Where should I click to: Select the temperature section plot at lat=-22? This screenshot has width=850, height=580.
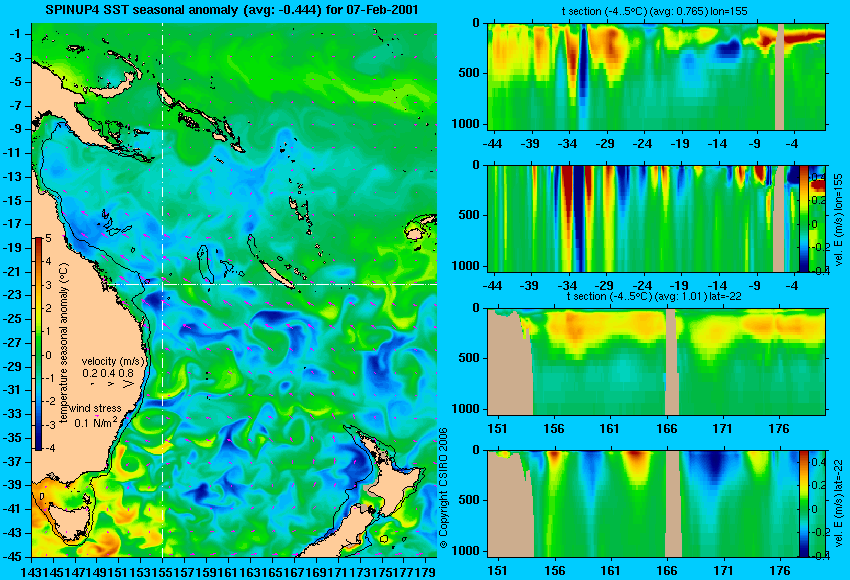click(656, 362)
